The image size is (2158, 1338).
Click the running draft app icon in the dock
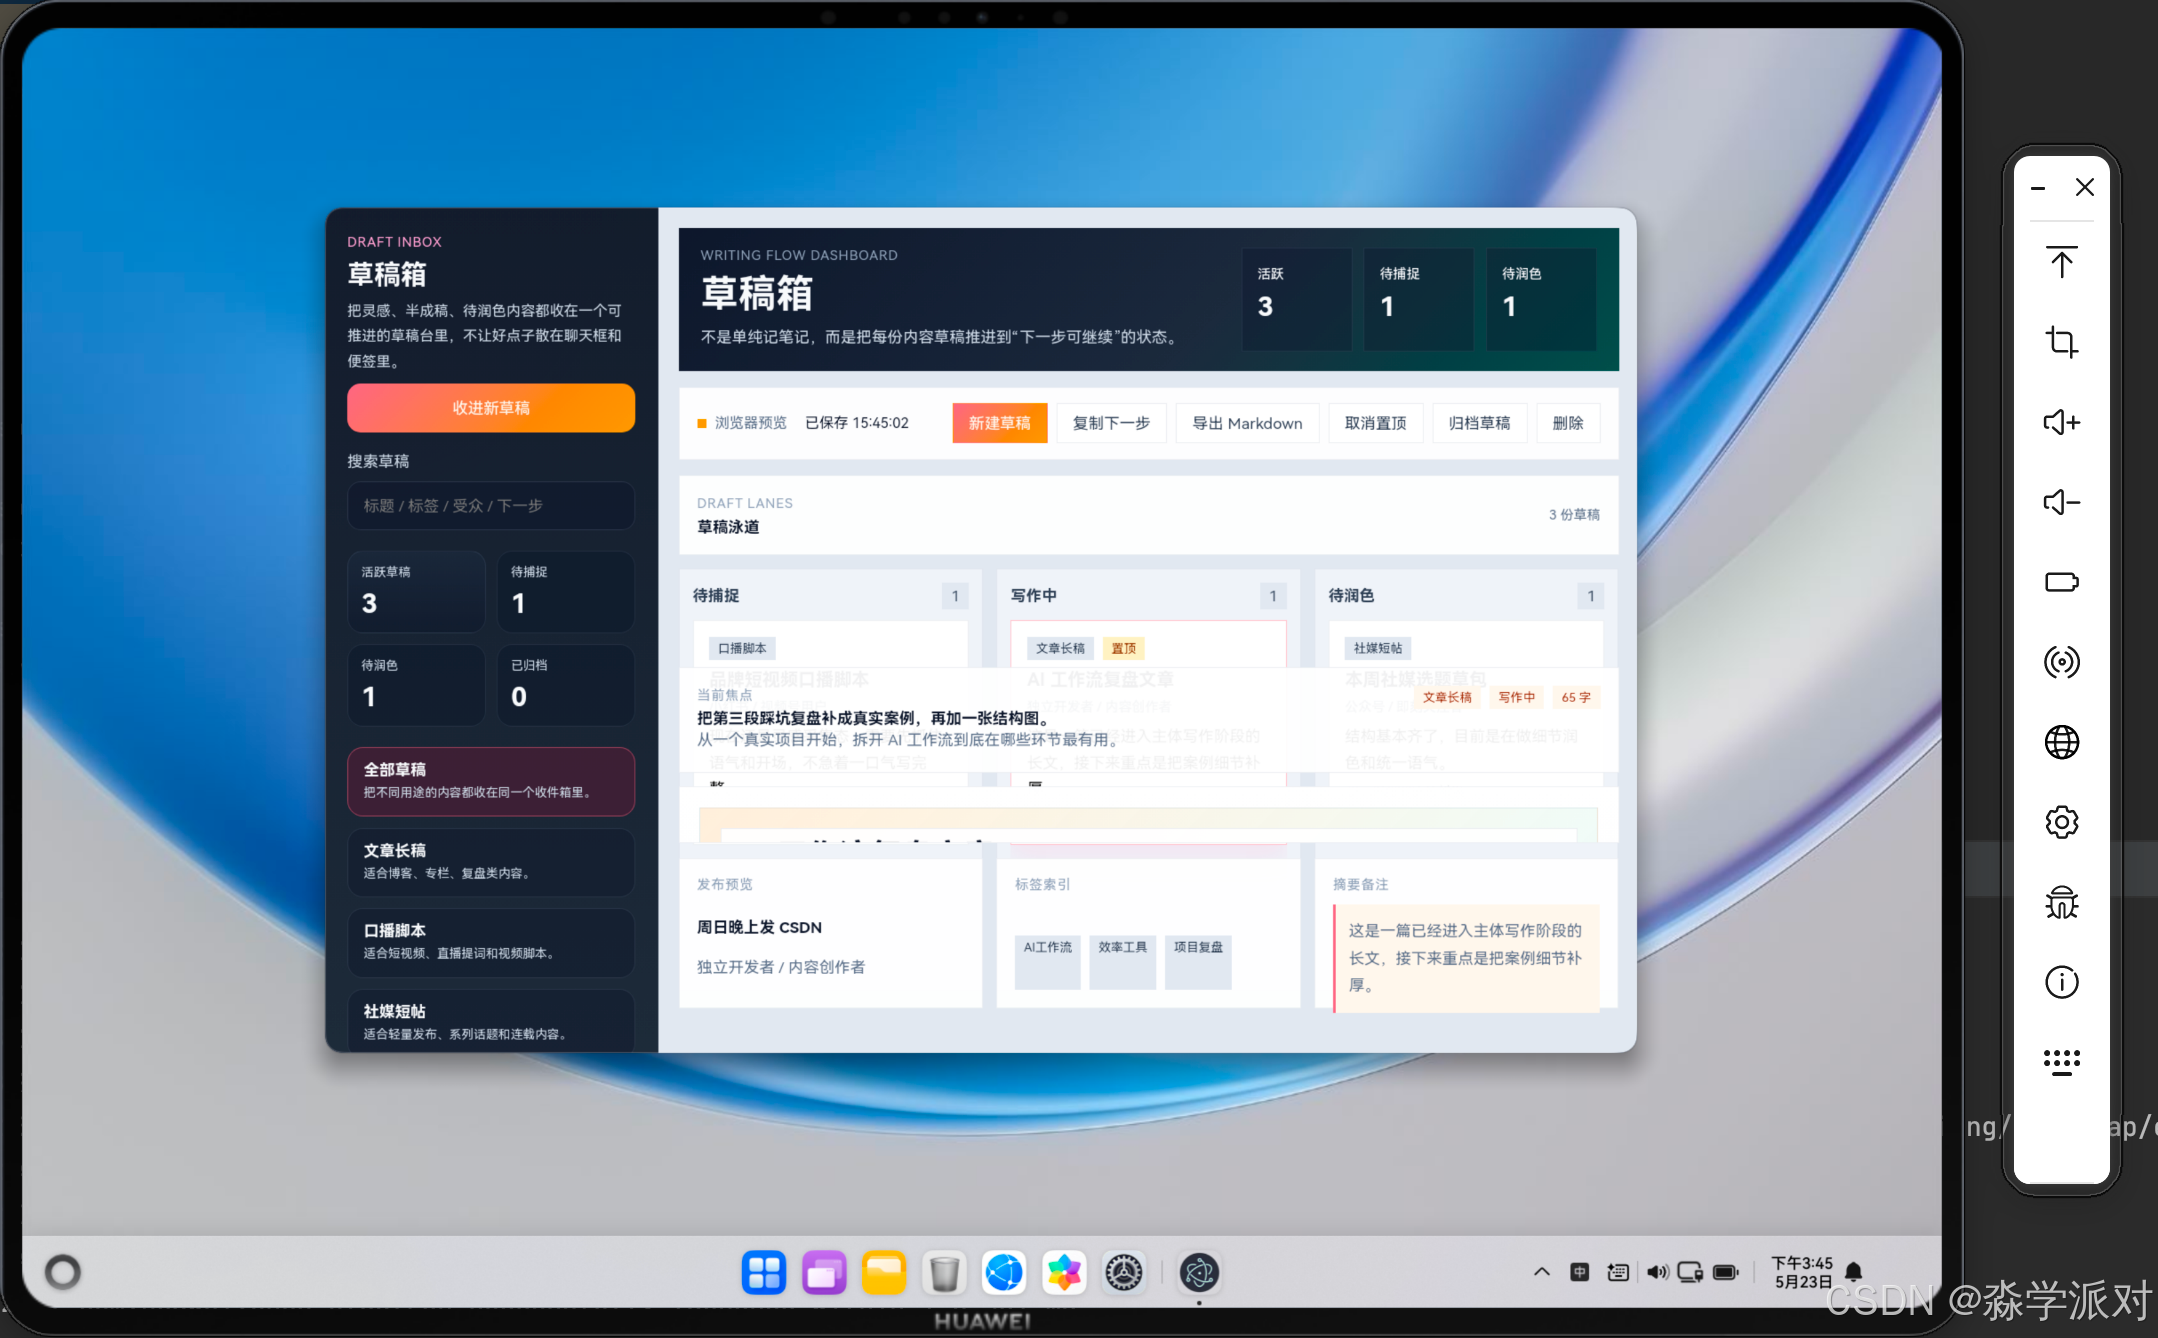click(x=1199, y=1273)
